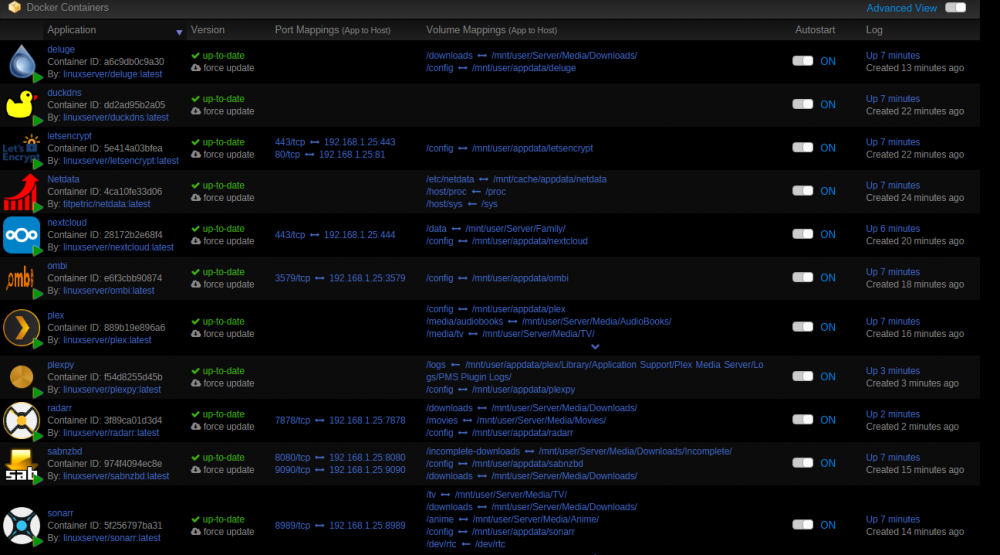
Task: Open the sabnzbd log Up 7 minutes
Action: coord(893,457)
